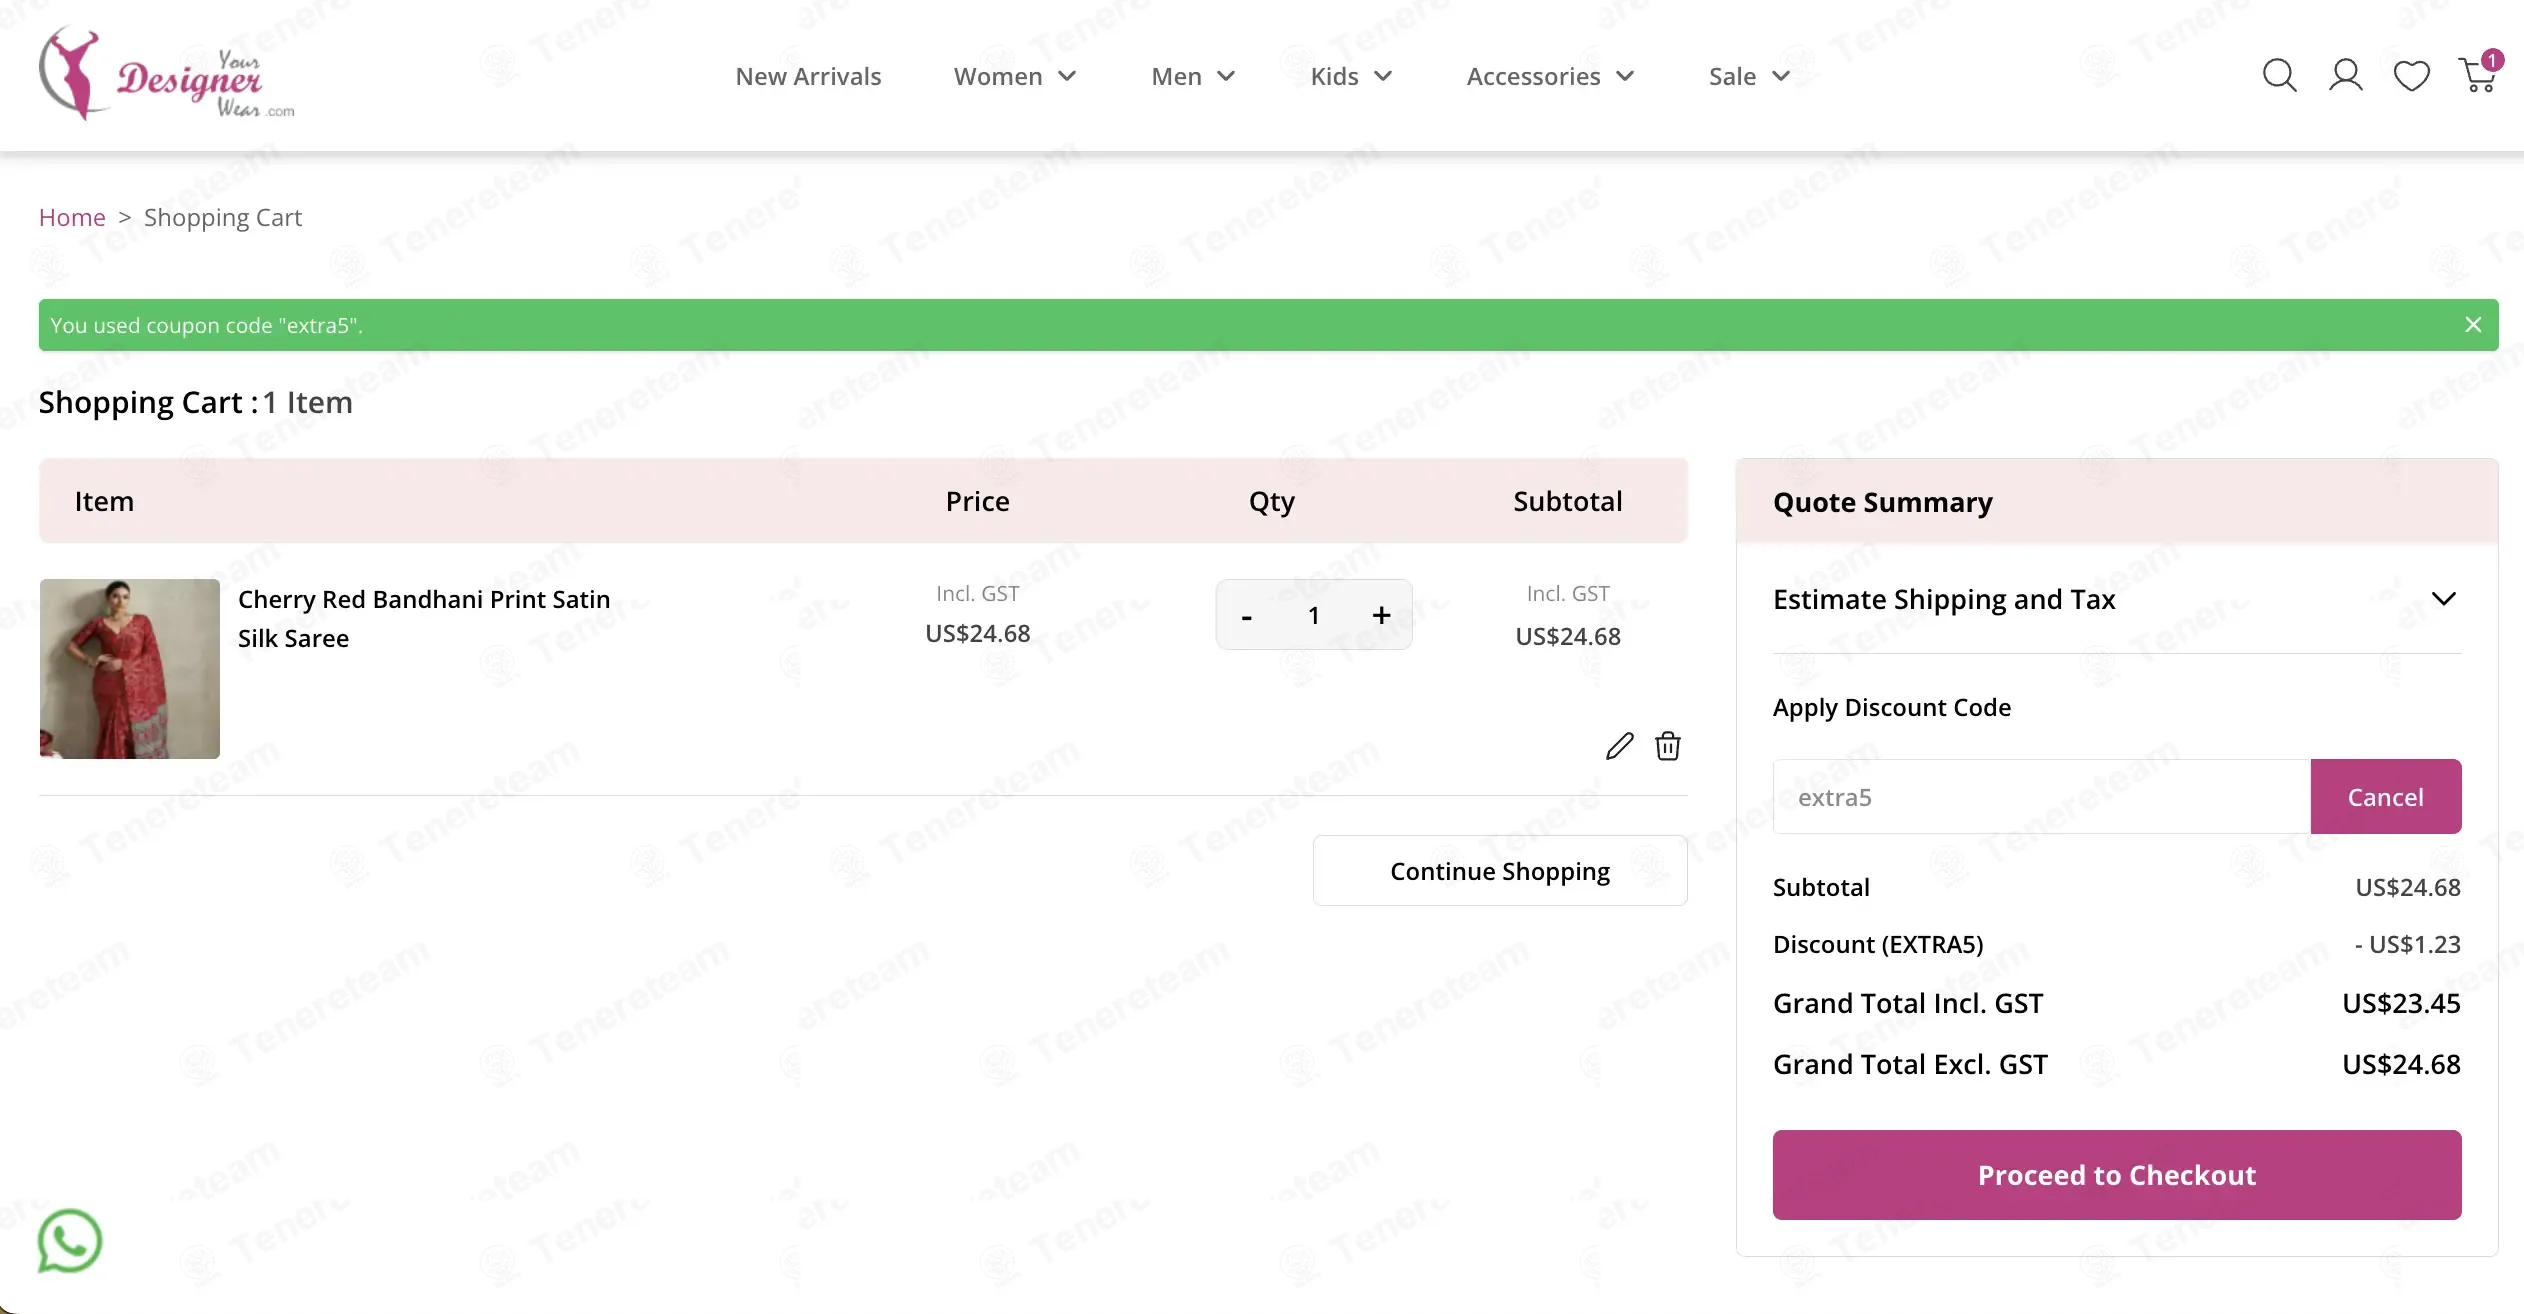Select the Discount (EXTRA5) label
This screenshot has width=2524, height=1314.
1878,944
